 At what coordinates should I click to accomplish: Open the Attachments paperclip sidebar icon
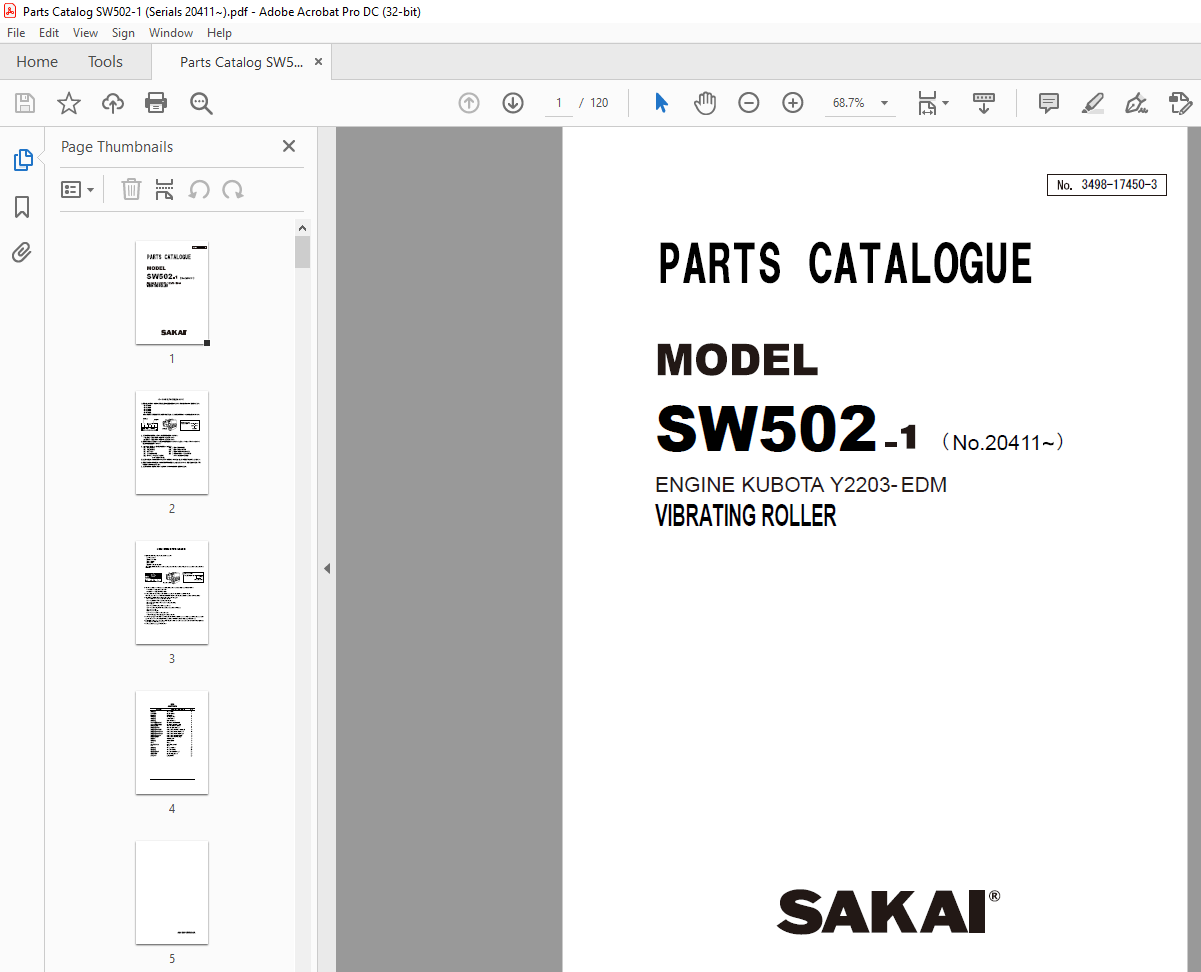[x=22, y=253]
